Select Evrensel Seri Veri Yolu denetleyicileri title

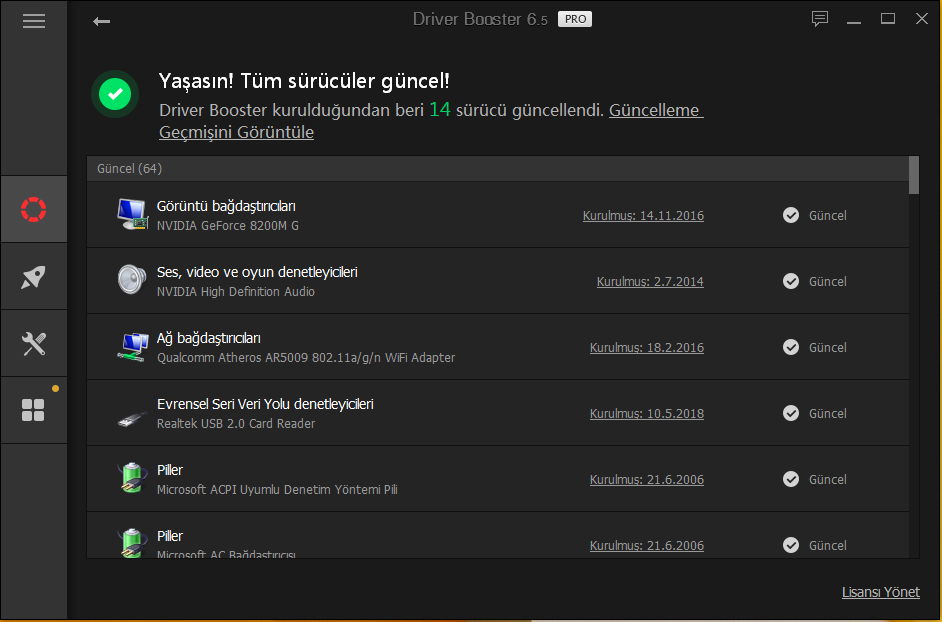pos(265,404)
